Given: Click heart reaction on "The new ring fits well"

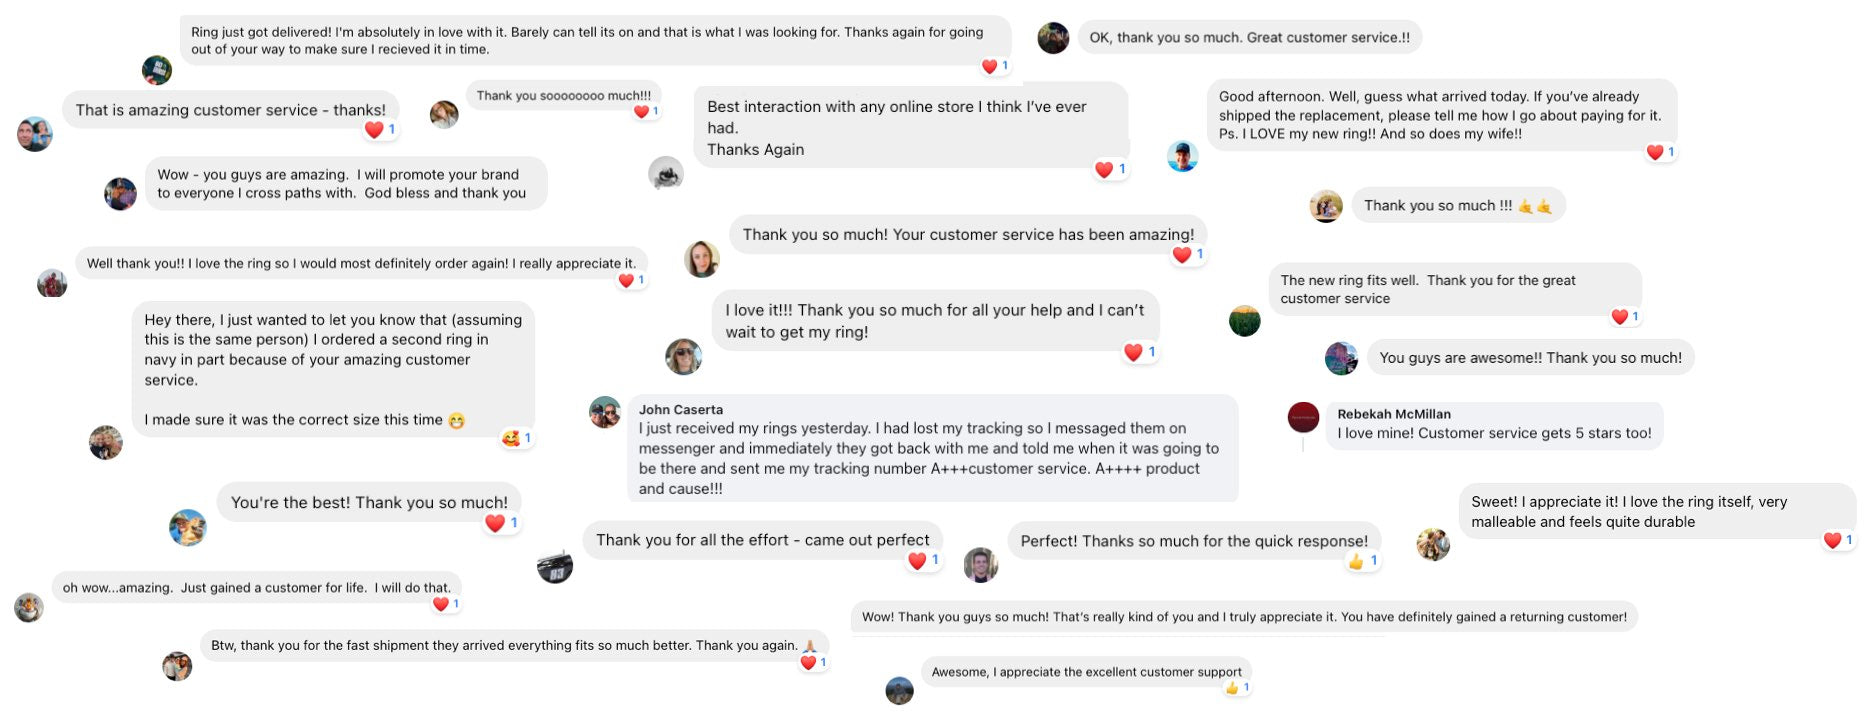Looking at the screenshot, I should [1620, 317].
